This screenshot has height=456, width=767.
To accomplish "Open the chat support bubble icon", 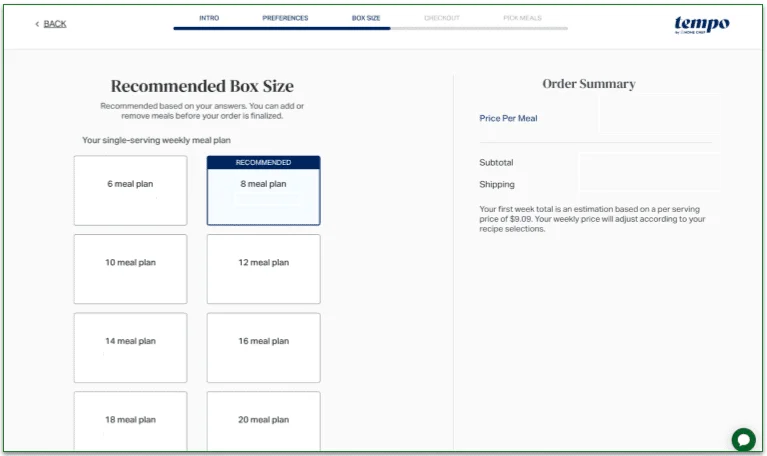I will point(743,439).
